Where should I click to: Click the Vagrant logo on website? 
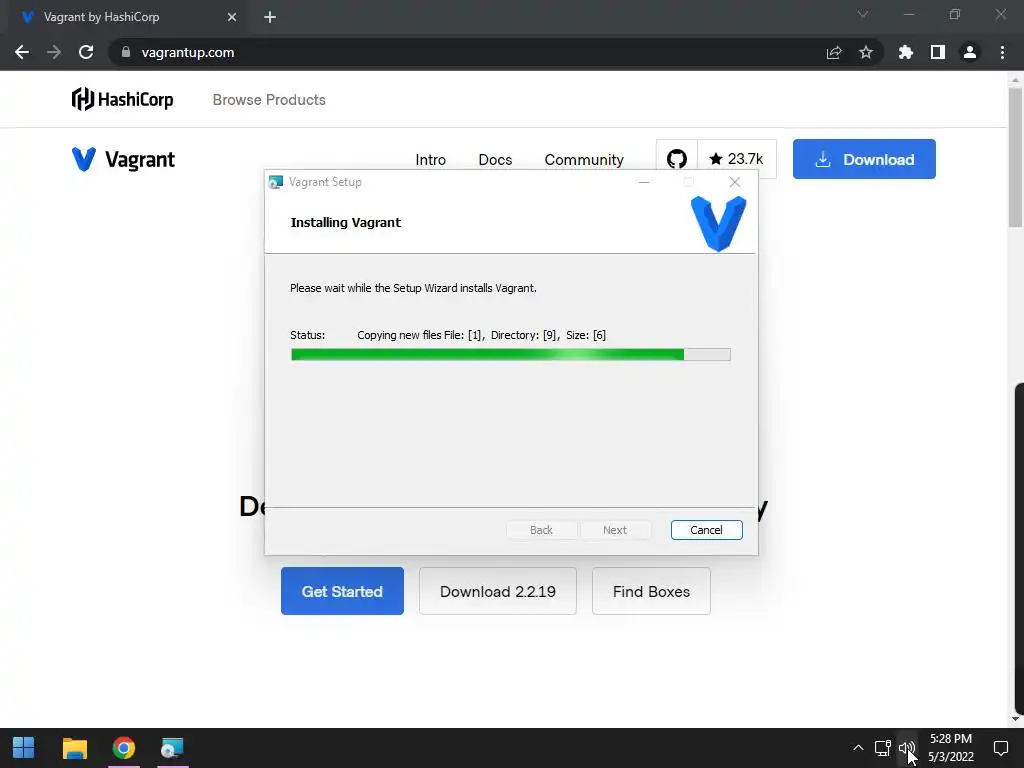(123, 159)
